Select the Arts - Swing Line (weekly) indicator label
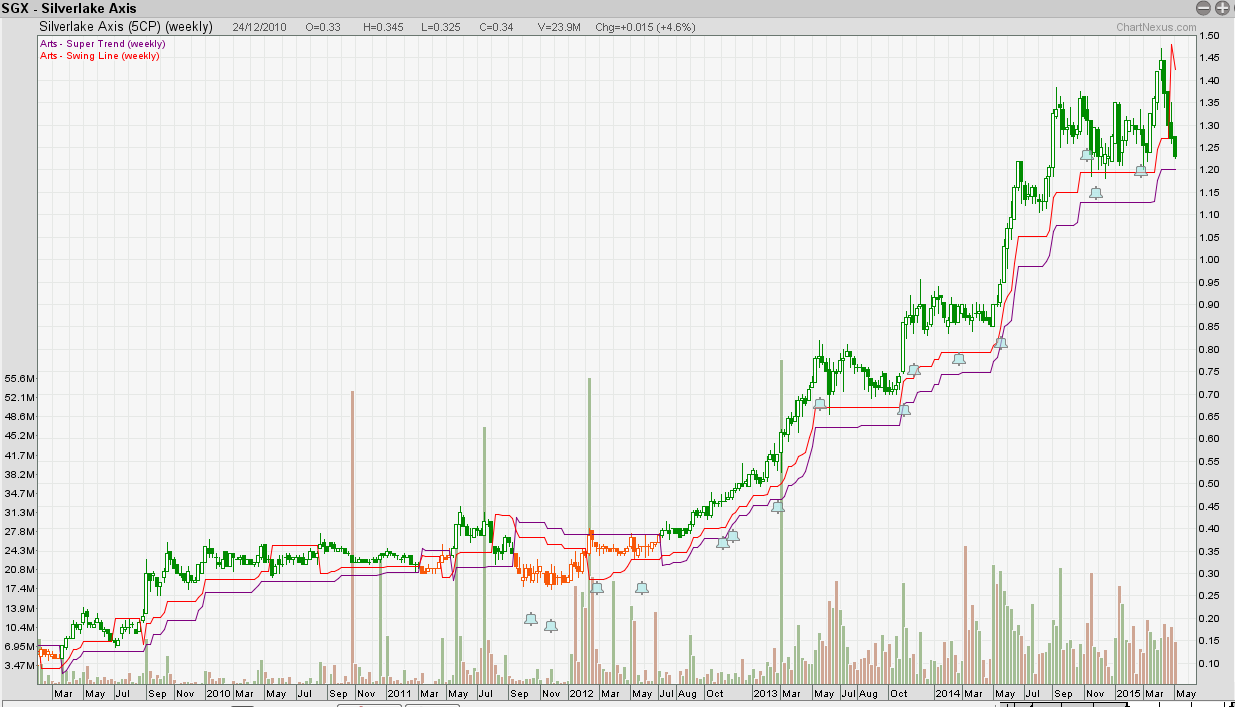The width and height of the screenshot is (1235, 707). click(100, 56)
